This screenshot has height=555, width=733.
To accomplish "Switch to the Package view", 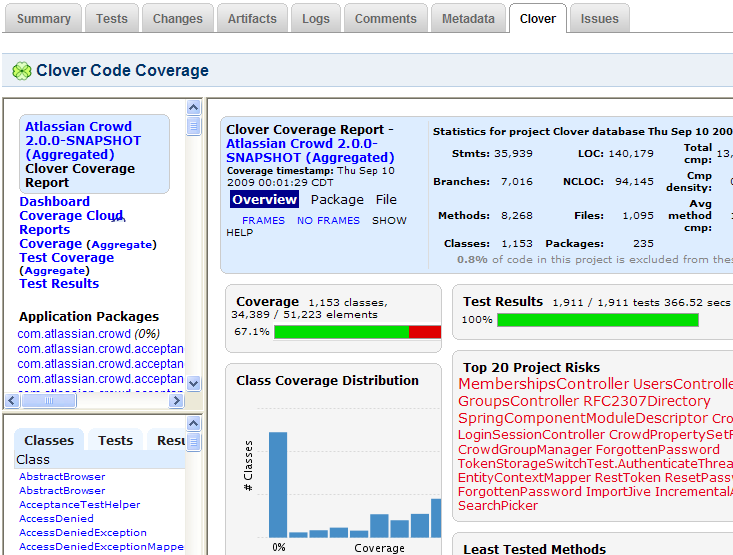I will pos(337,200).
